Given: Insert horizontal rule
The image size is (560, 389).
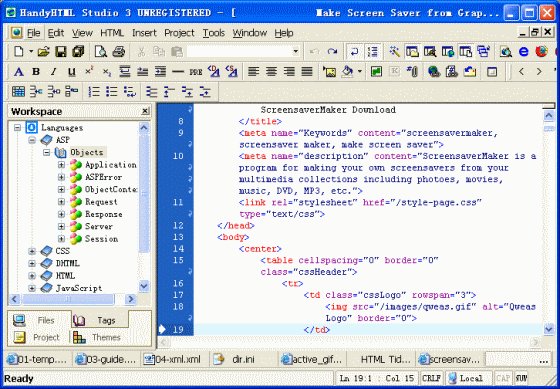Looking at the screenshot, I should 178,72.
